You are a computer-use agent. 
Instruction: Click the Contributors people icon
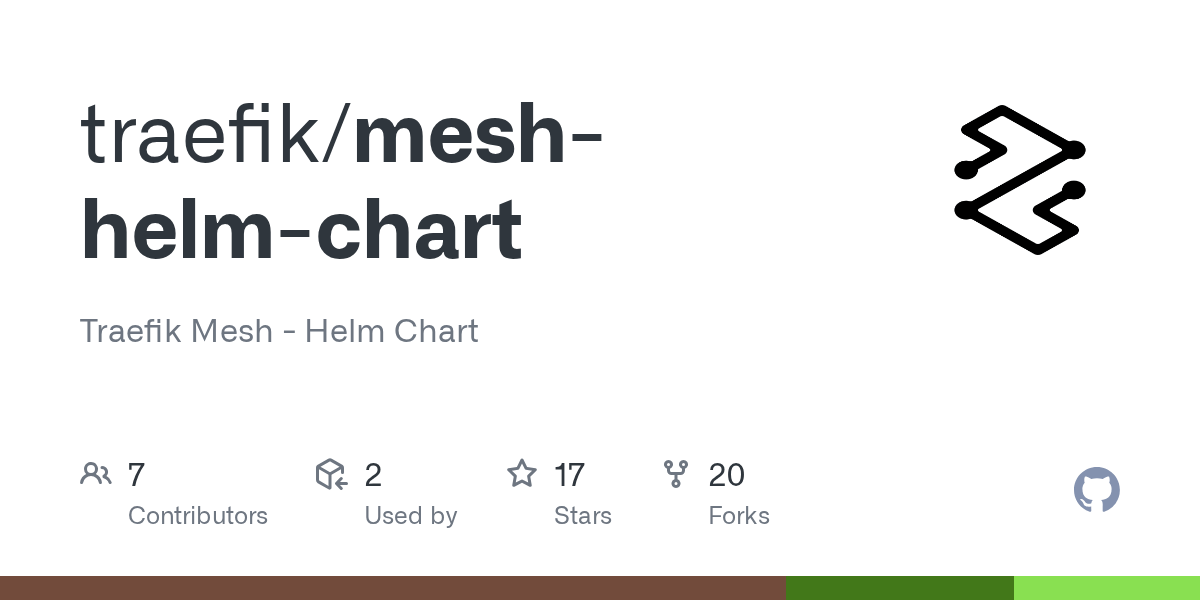96,474
